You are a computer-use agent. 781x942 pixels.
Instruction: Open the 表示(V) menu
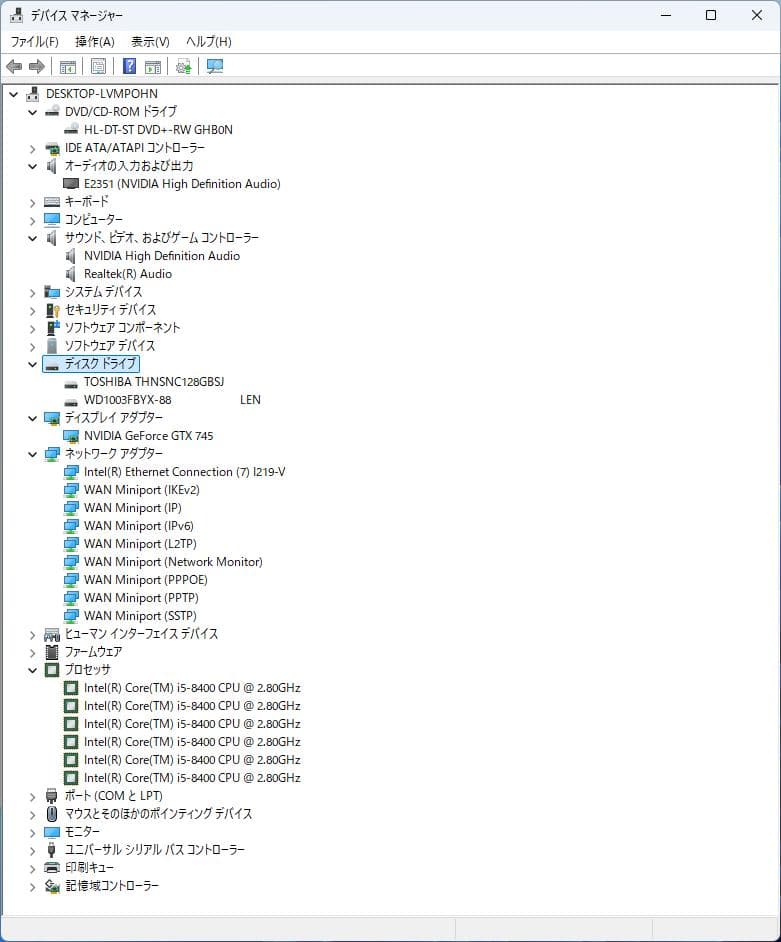pos(150,41)
